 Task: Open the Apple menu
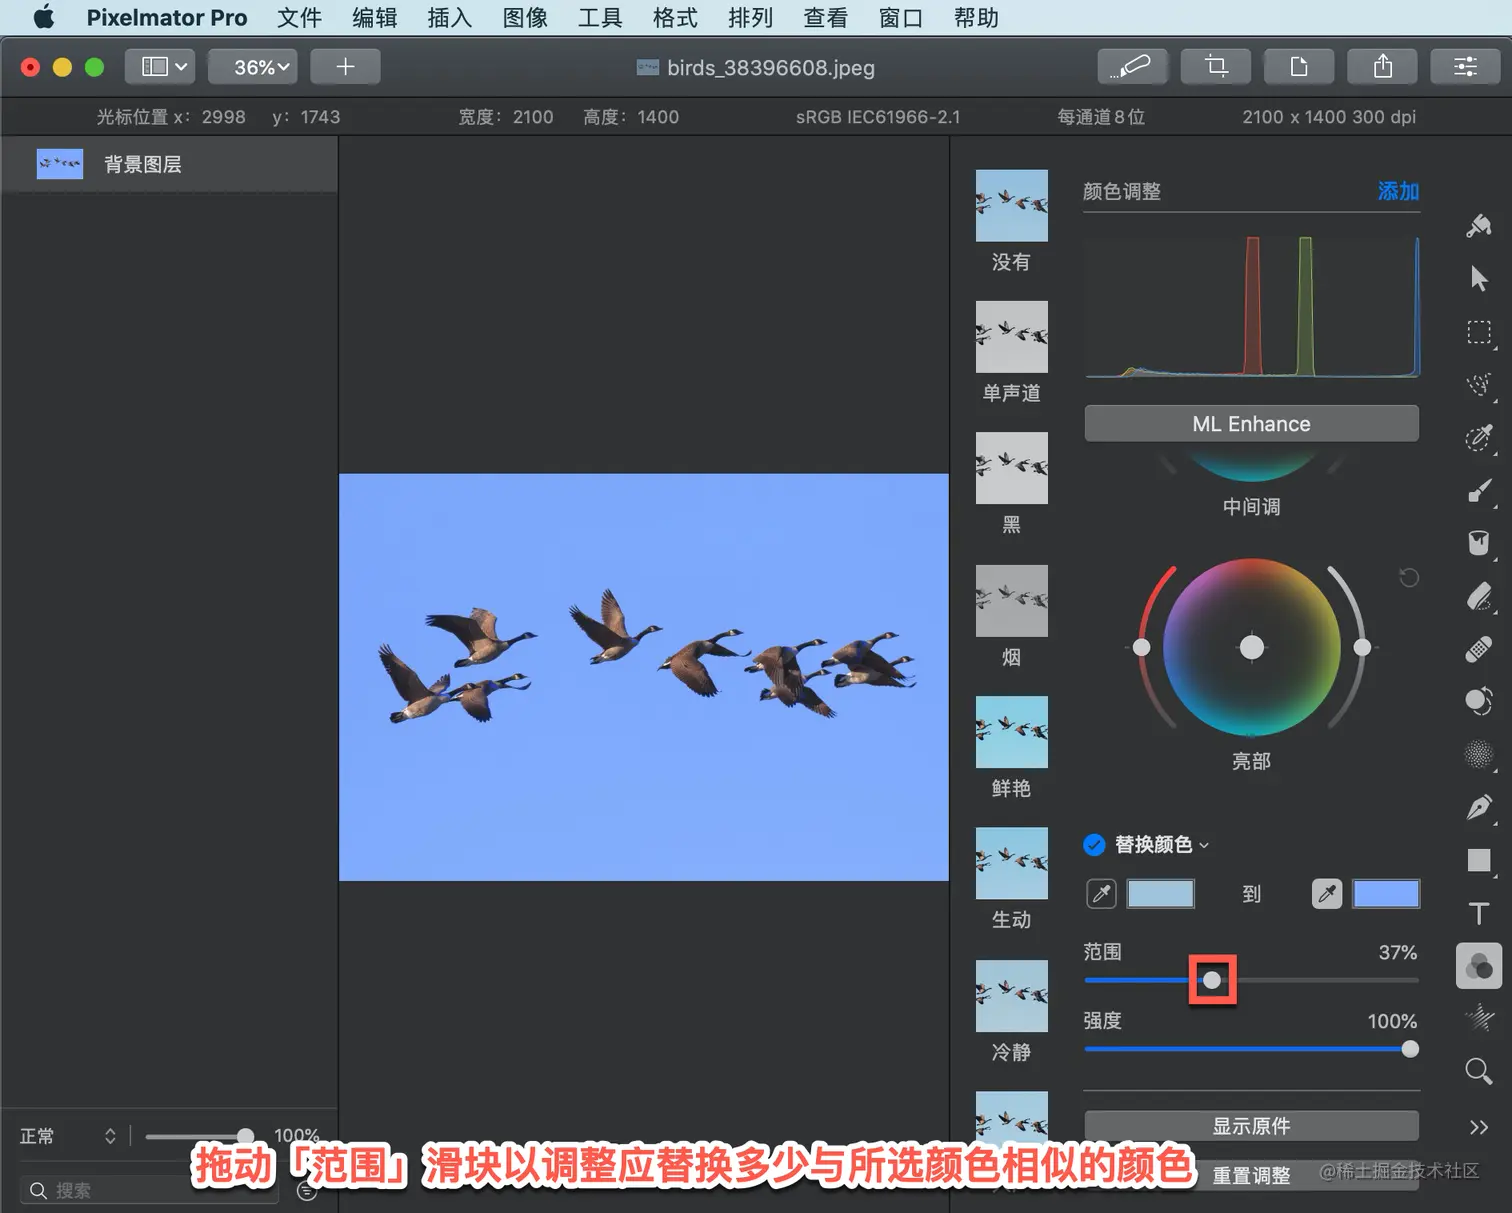[x=43, y=18]
